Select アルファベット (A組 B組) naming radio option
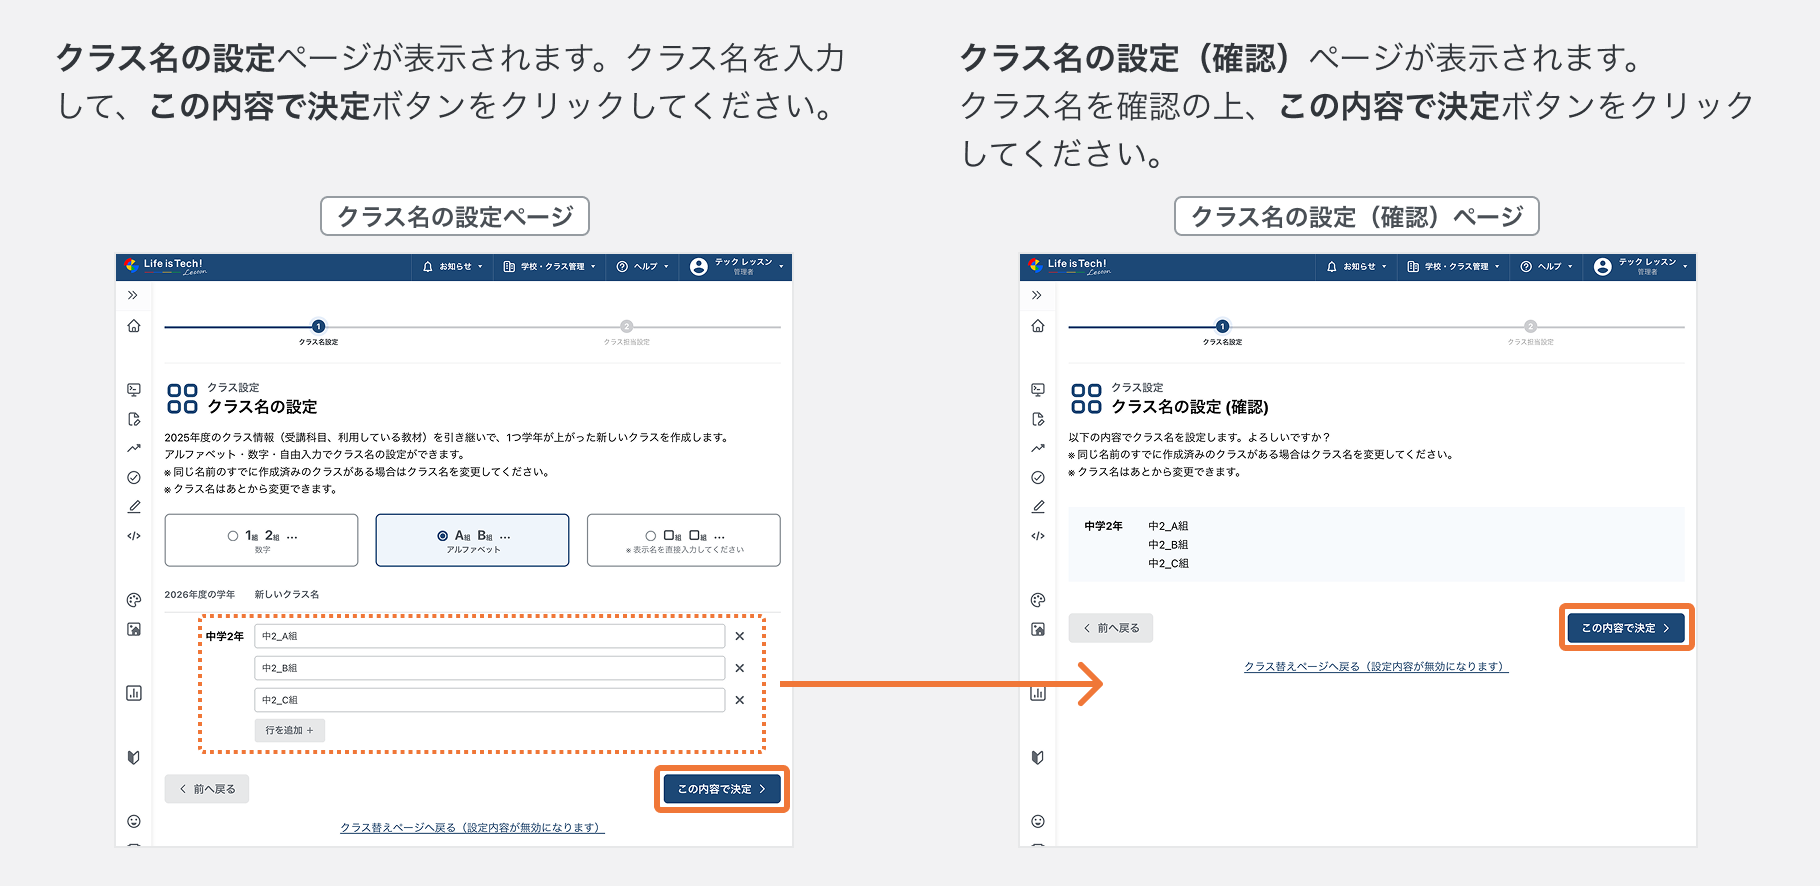Image resolution: width=1820 pixels, height=886 pixels. click(x=473, y=540)
